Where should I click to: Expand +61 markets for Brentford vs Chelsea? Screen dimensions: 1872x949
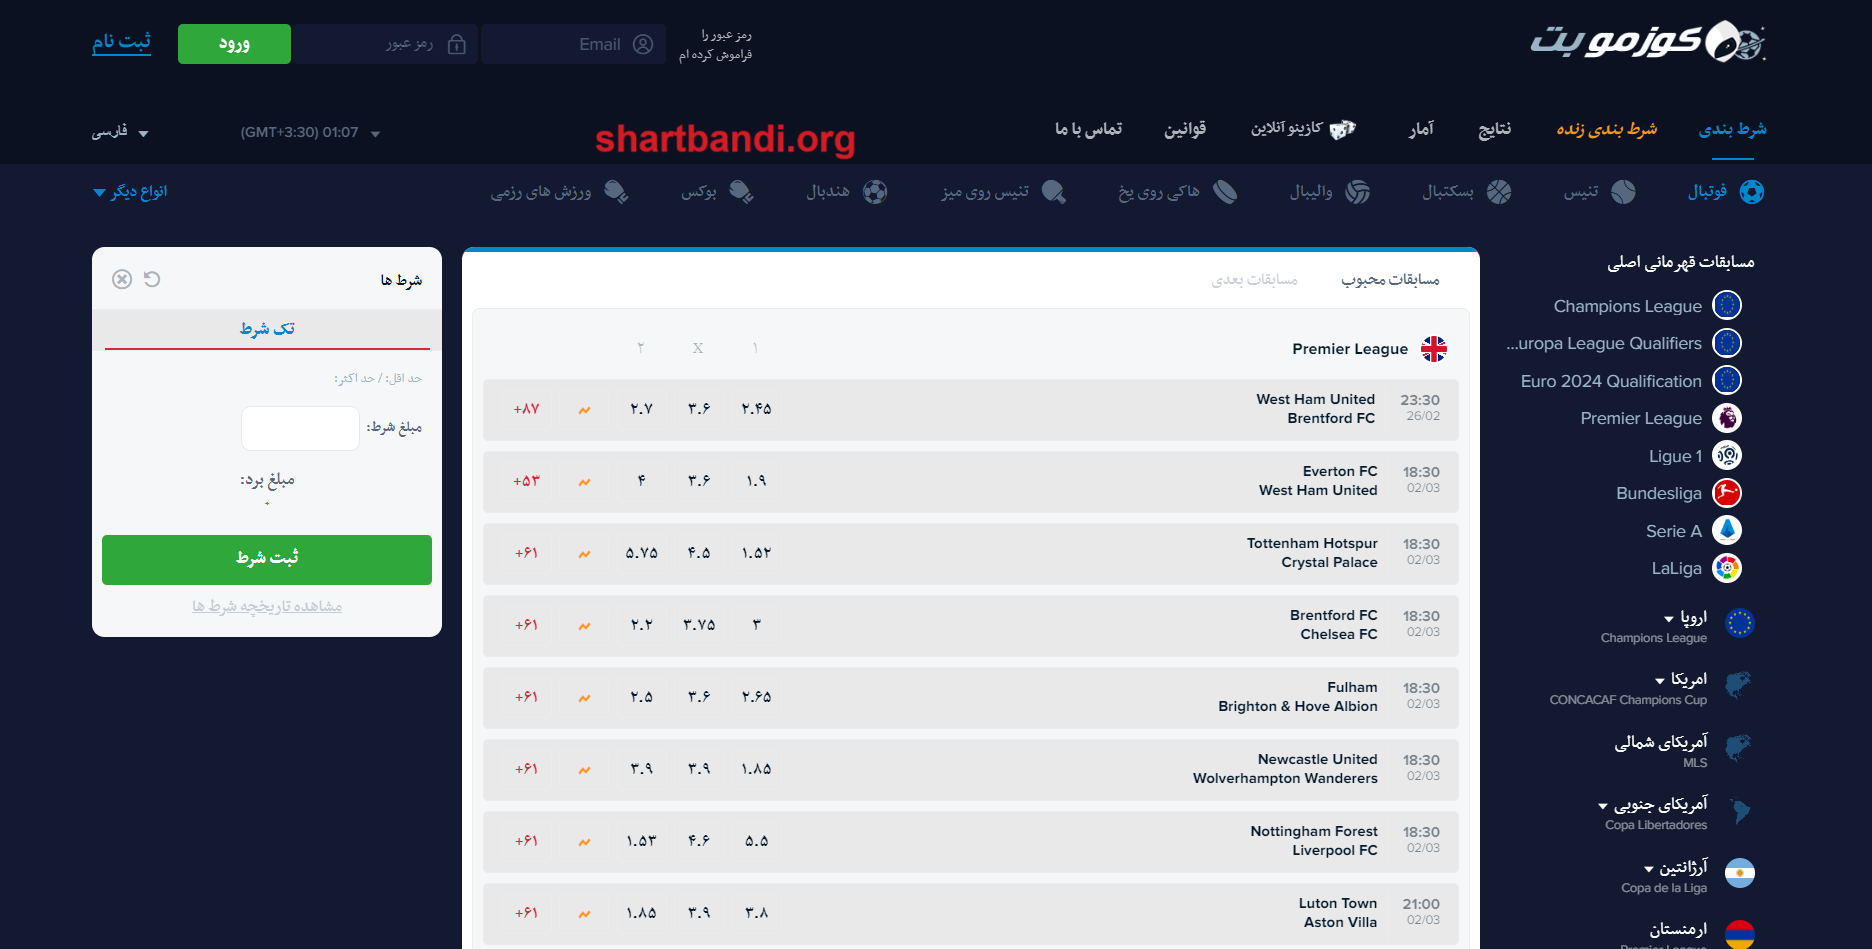tap(527, 625)
